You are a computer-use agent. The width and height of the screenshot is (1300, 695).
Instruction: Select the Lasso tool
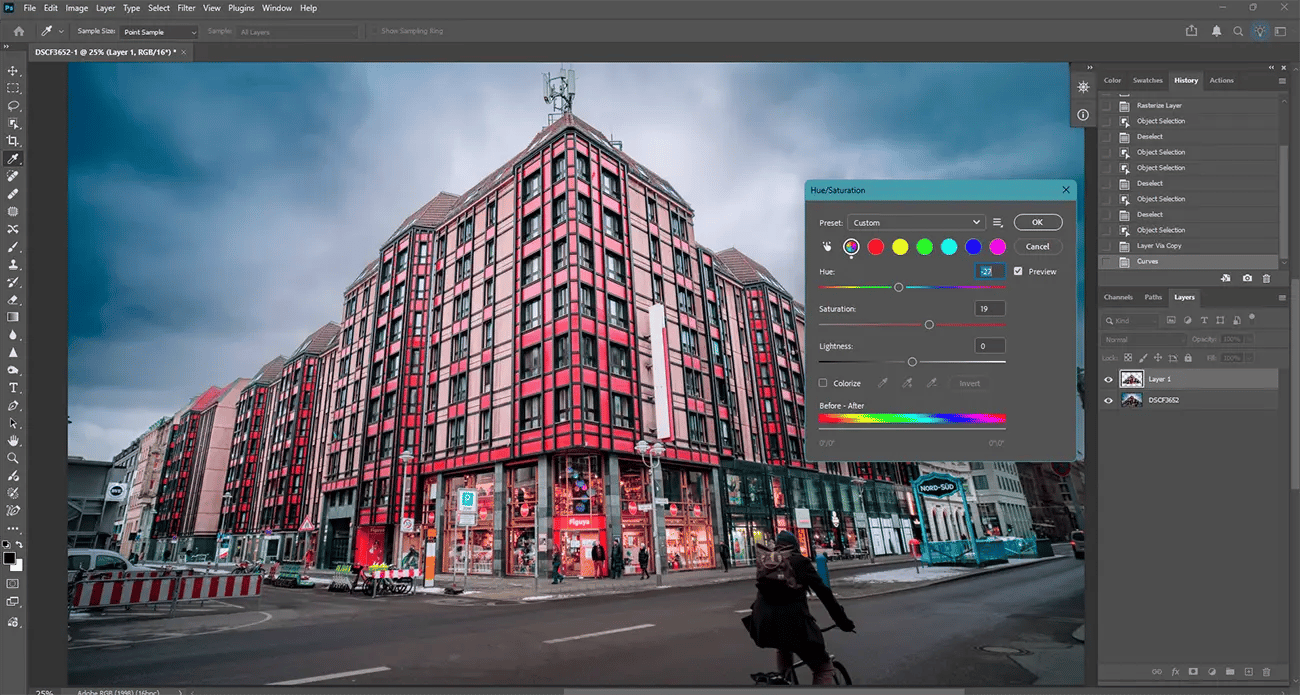(x=13, y=106)
